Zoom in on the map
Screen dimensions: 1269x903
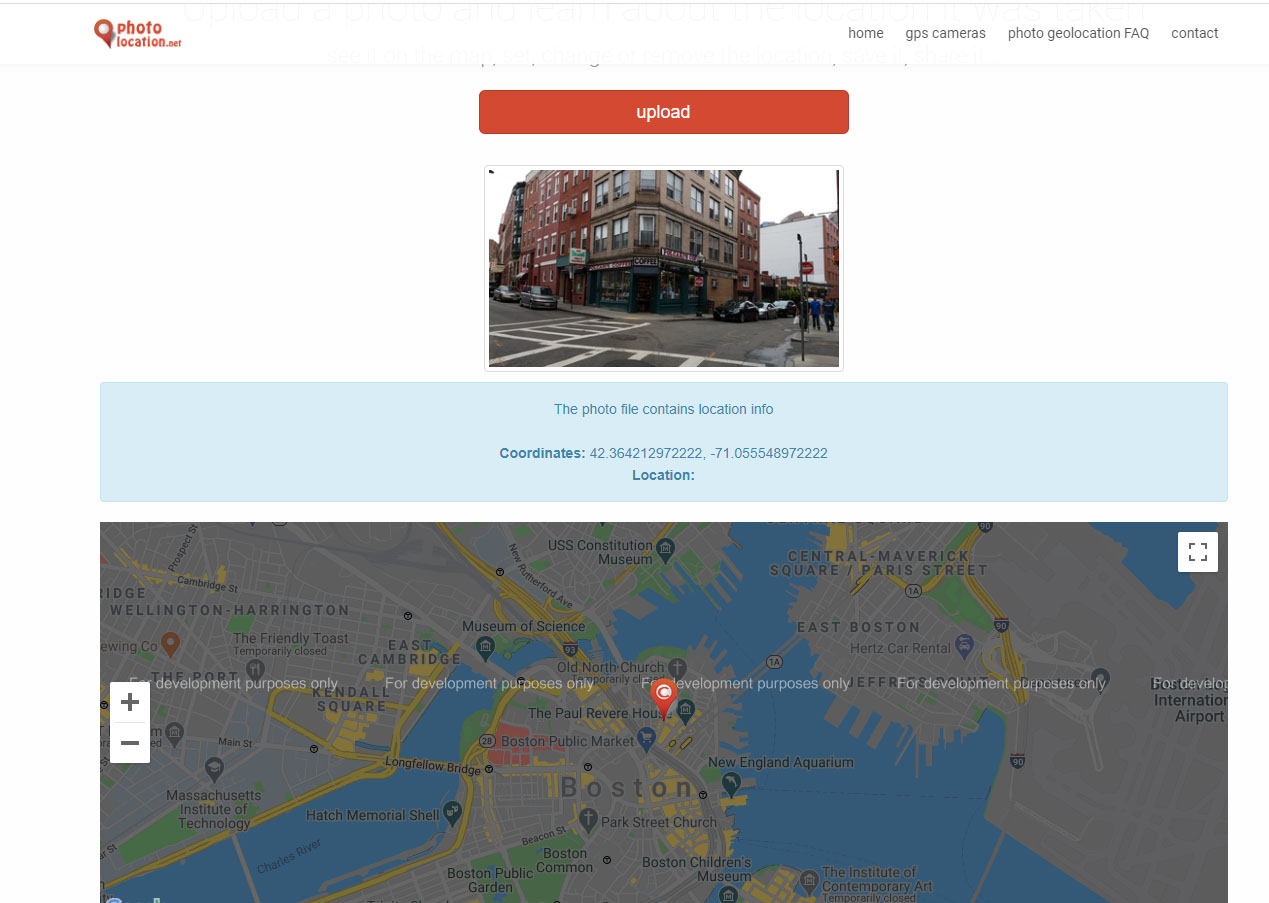click(x=130, y=702)
